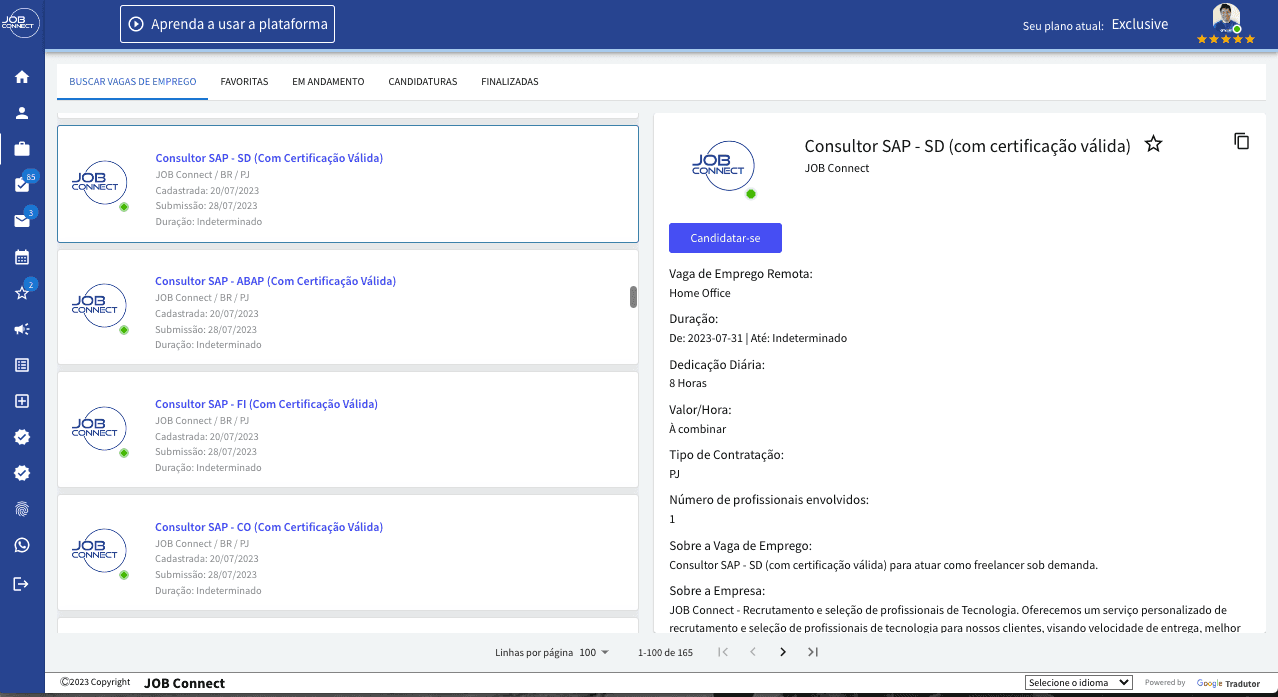Viewport: 1278px width, 697px height.
Task: Click the "1-100 de 165" pagination text
Action: tap(665, 653)
